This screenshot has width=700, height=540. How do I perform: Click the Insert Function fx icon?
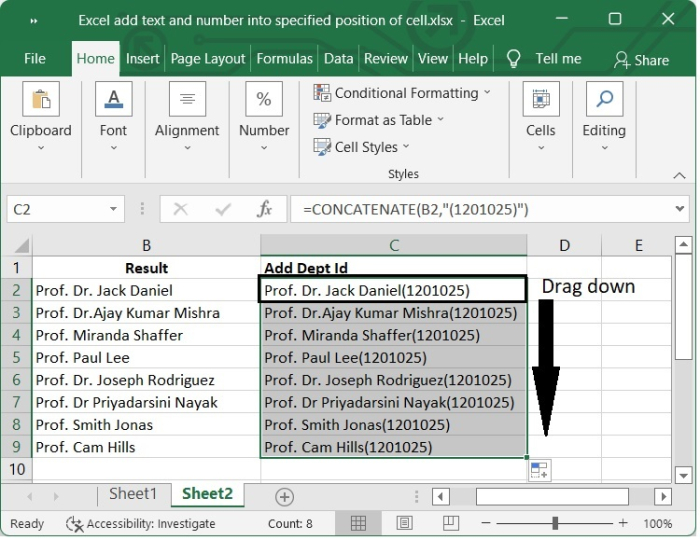coord(264,209)
